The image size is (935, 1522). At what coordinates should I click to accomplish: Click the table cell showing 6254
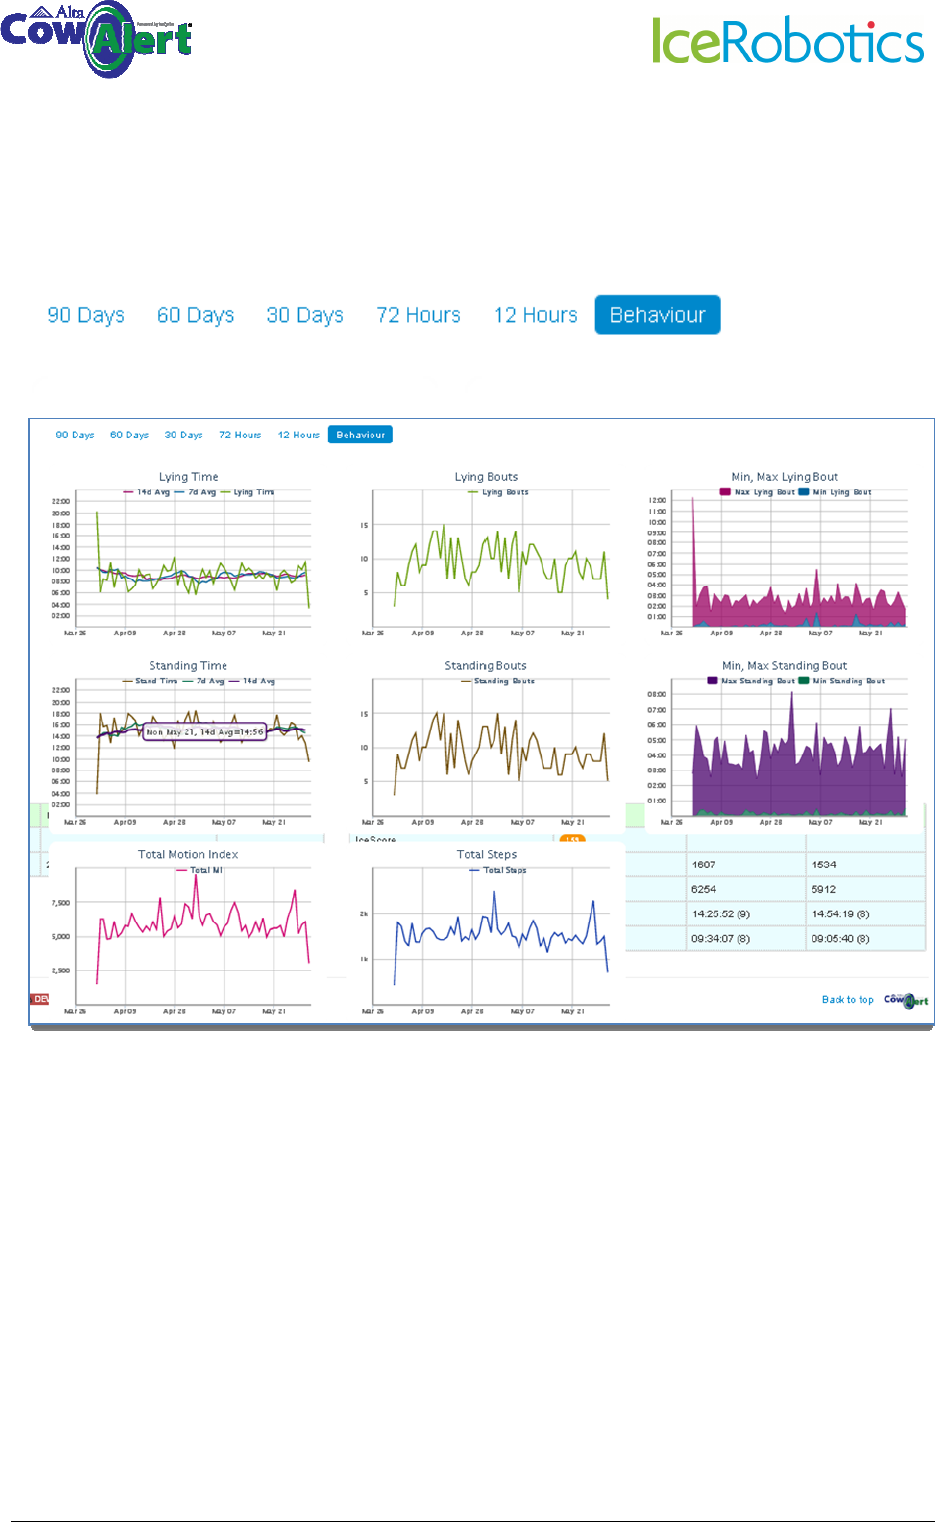[746, 889]
